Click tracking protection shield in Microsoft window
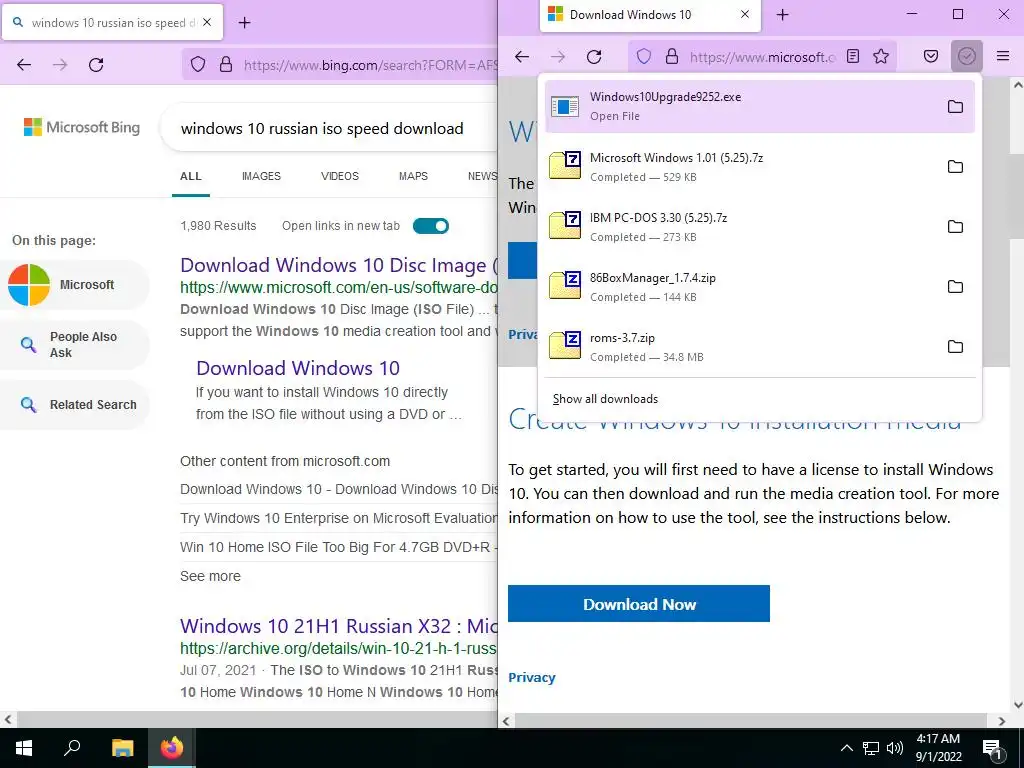1024x768 pixels. click(644, 57)
